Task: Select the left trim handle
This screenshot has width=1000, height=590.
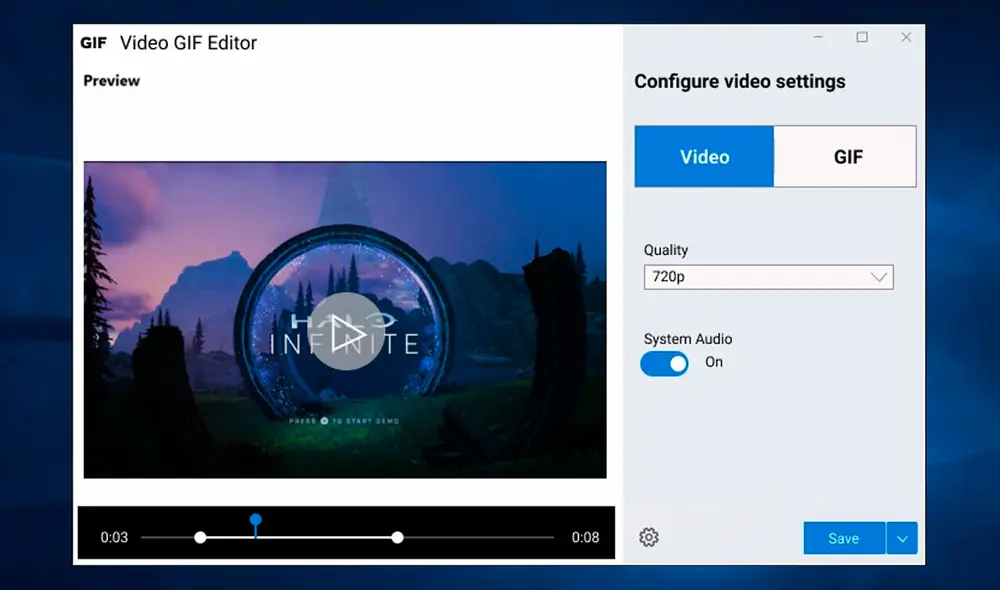Action: (x=201, y=535)
